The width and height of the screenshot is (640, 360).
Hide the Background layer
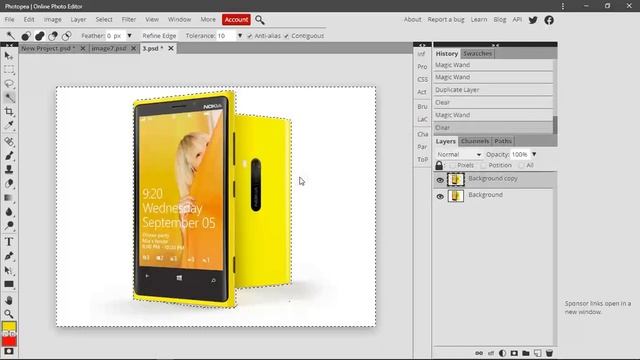(440, 196)
